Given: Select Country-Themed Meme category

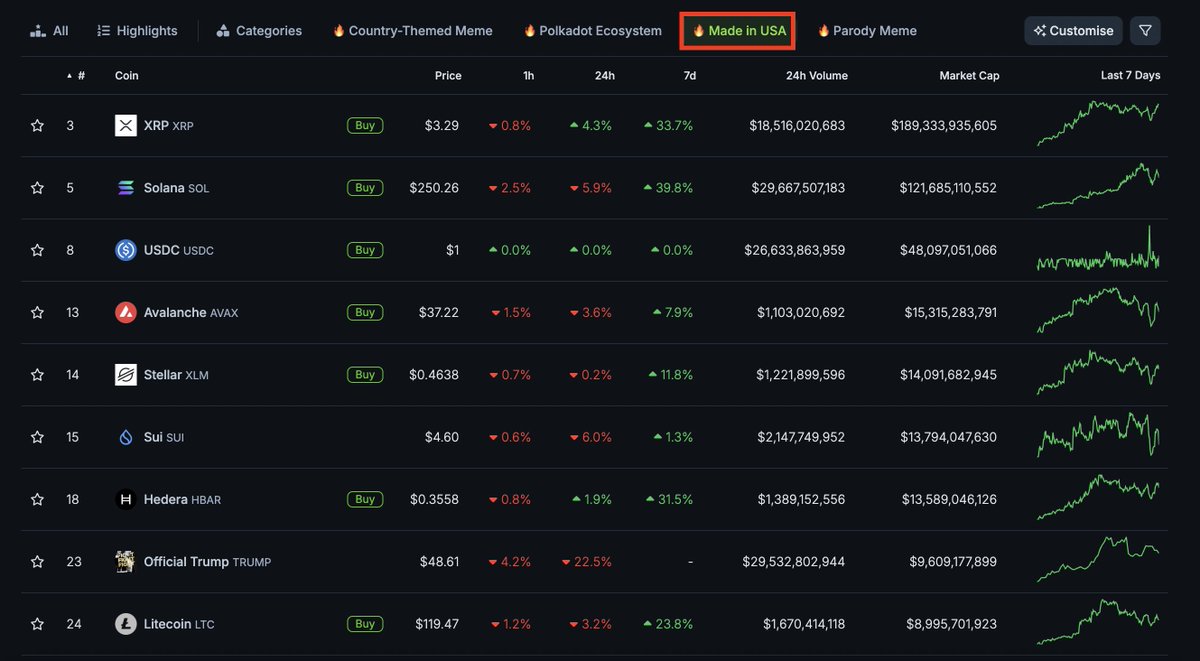Looking at the screenshot, I should [412, 31].
